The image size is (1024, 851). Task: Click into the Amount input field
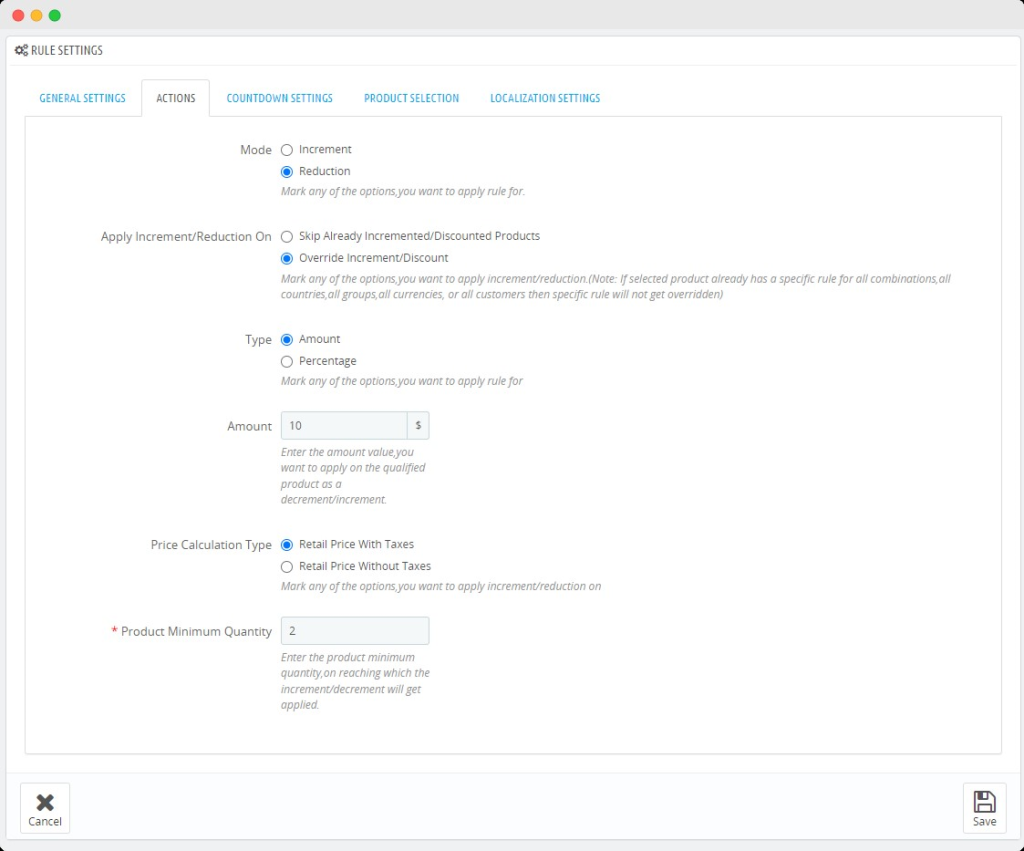tap(343, 426)
